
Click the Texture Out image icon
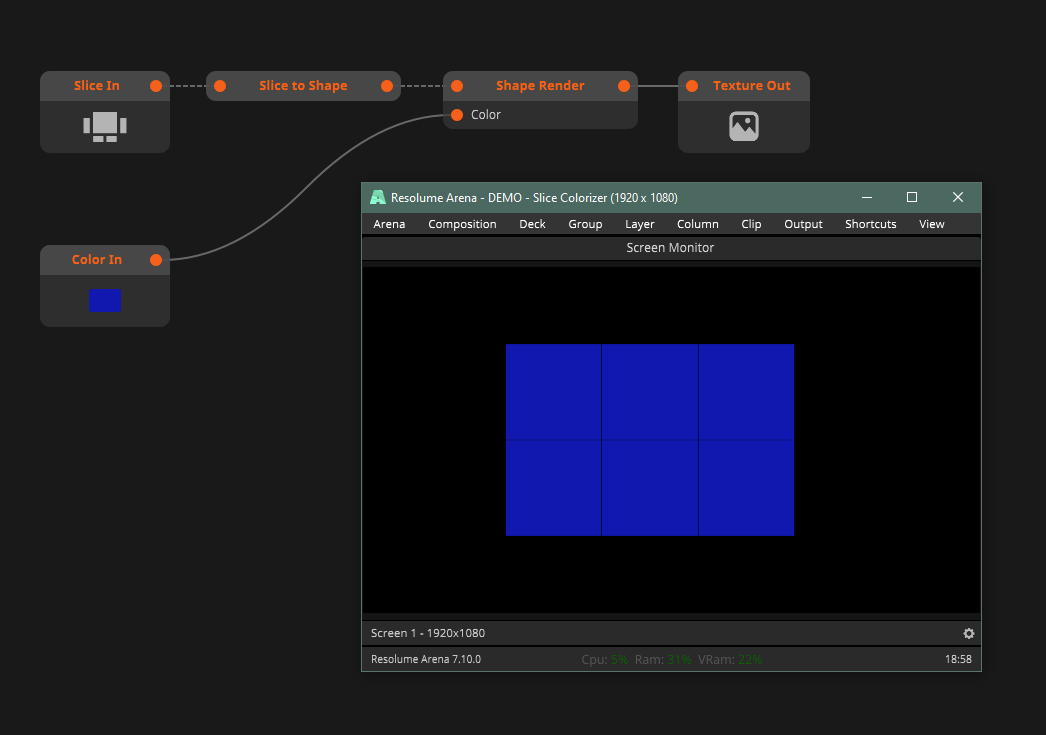(744, 126)
